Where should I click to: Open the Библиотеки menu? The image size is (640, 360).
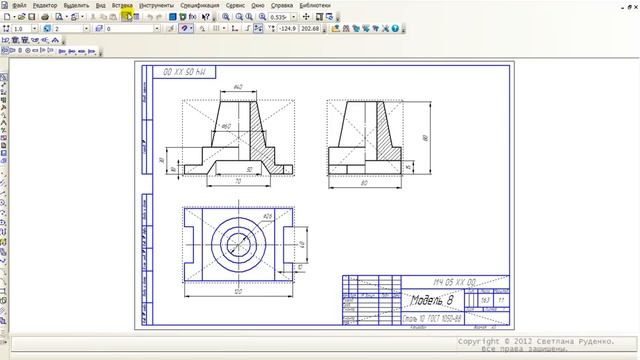[315, 6]
